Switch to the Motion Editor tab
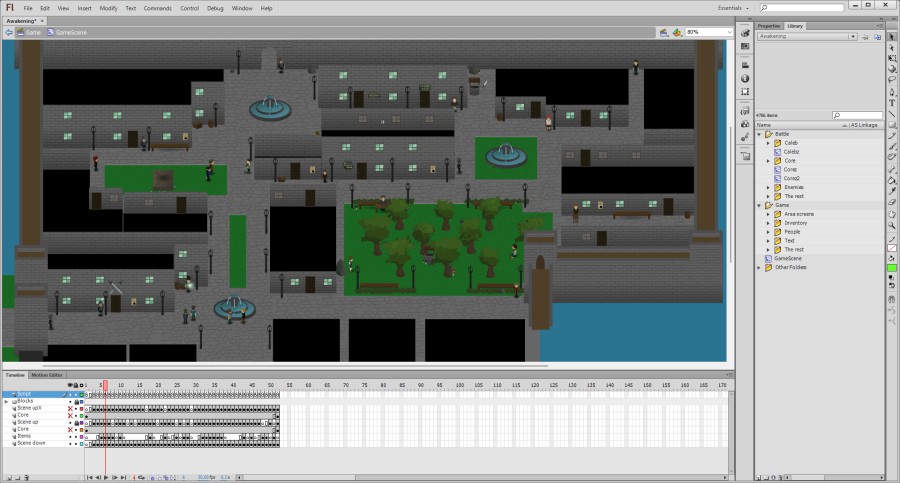The height and width of the screenshot is (483, 900). tap(47, 375)
